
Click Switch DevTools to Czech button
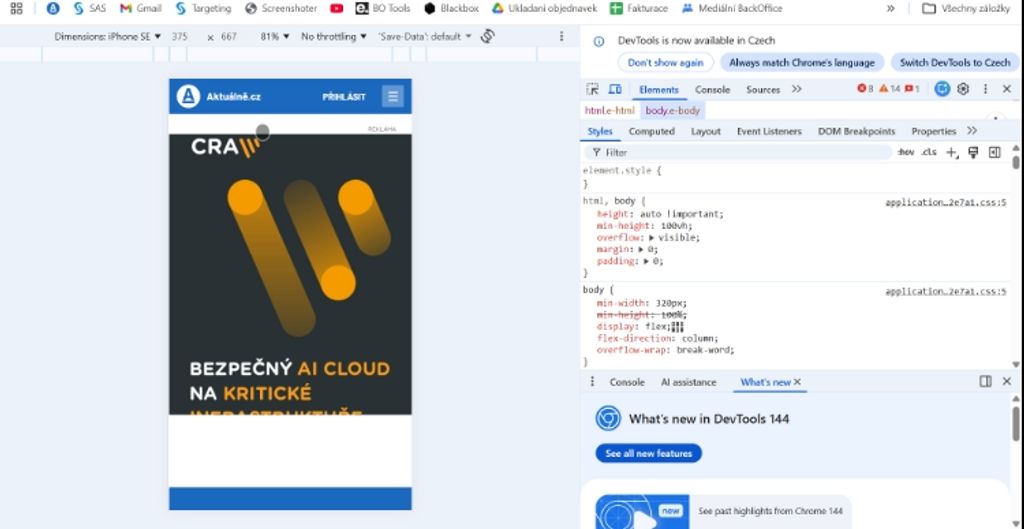tap(955, 62)
